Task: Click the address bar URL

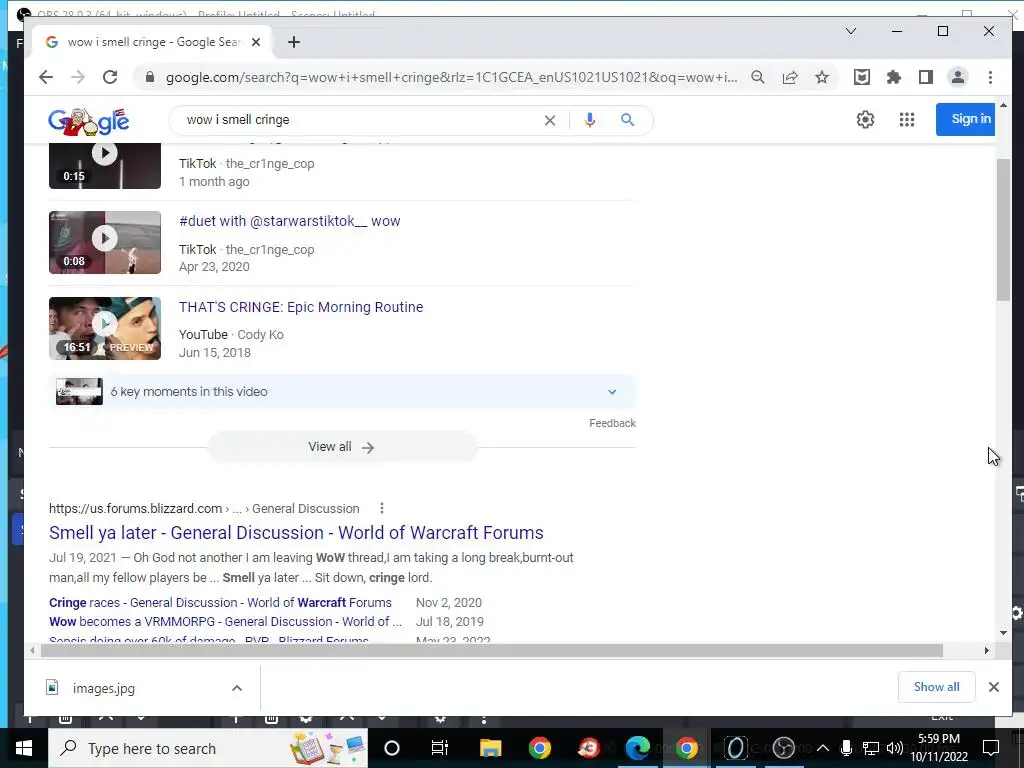Action: (451, 77)
